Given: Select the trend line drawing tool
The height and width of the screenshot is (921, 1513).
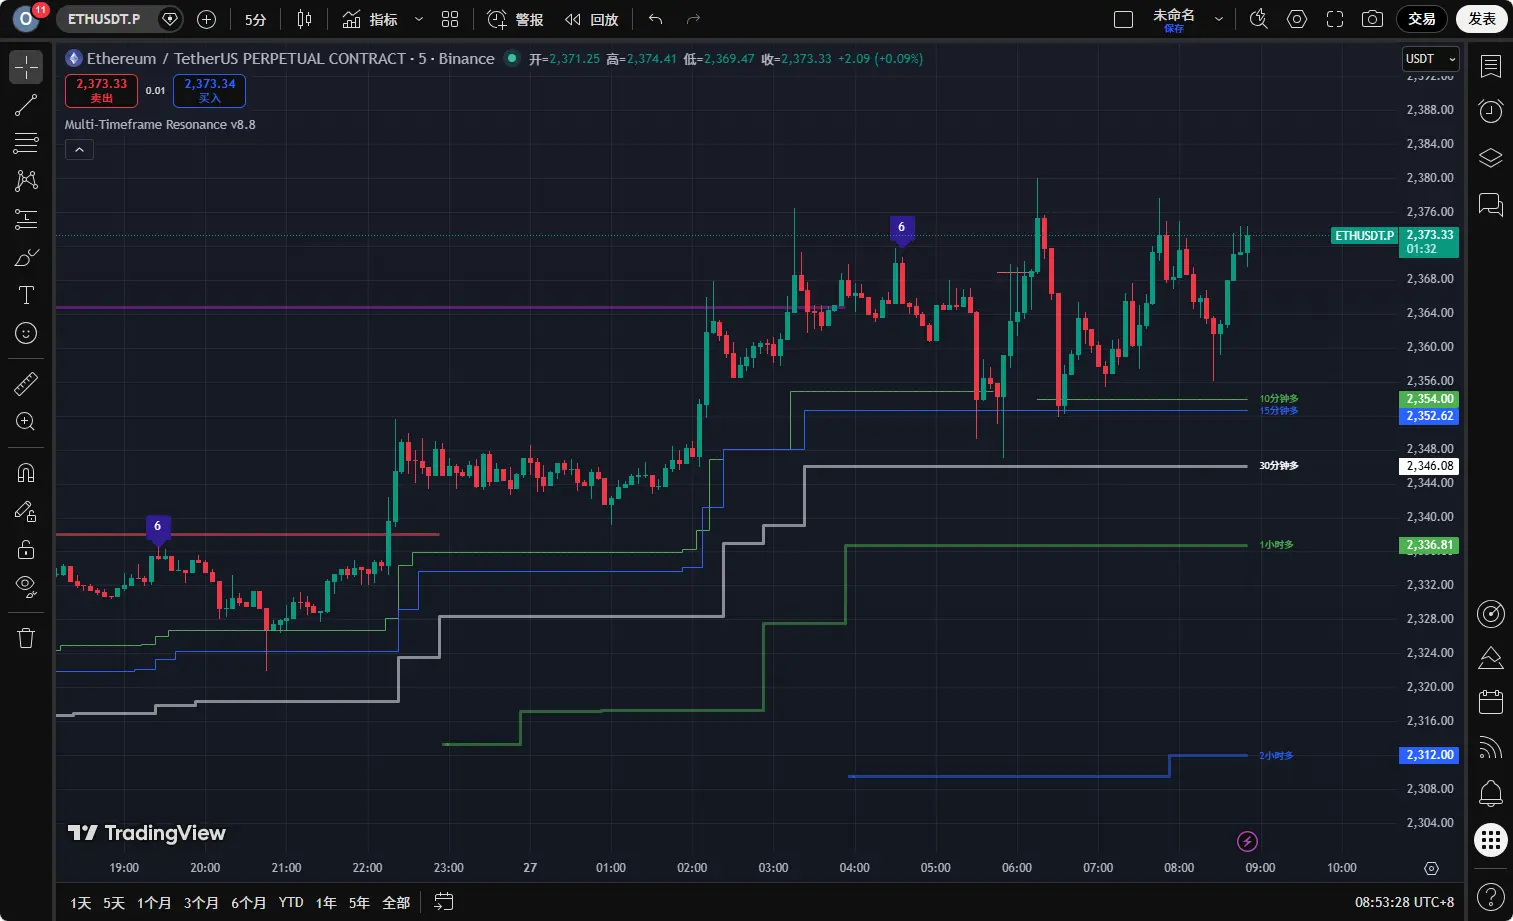Looking at the screenshot, I should pos(26,105).
